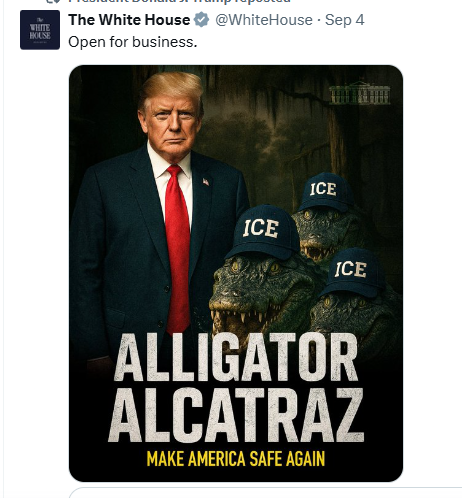Screen dimensions: 462x498
Task: Click the yellow MAKE AMERICA SAFE AGAIN text
Action: click(x=236, y=459)
